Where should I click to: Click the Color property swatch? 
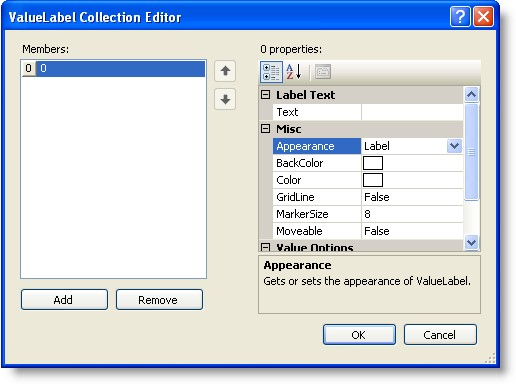point(373,180)
